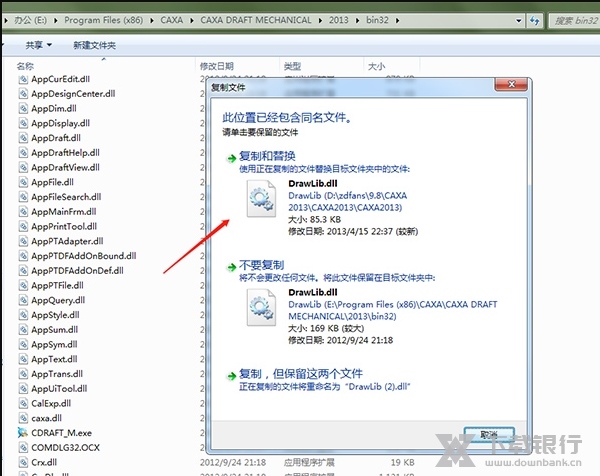
Task: Click 新建文件夹 in the toolbar
Action: click(x=94, y=45)
